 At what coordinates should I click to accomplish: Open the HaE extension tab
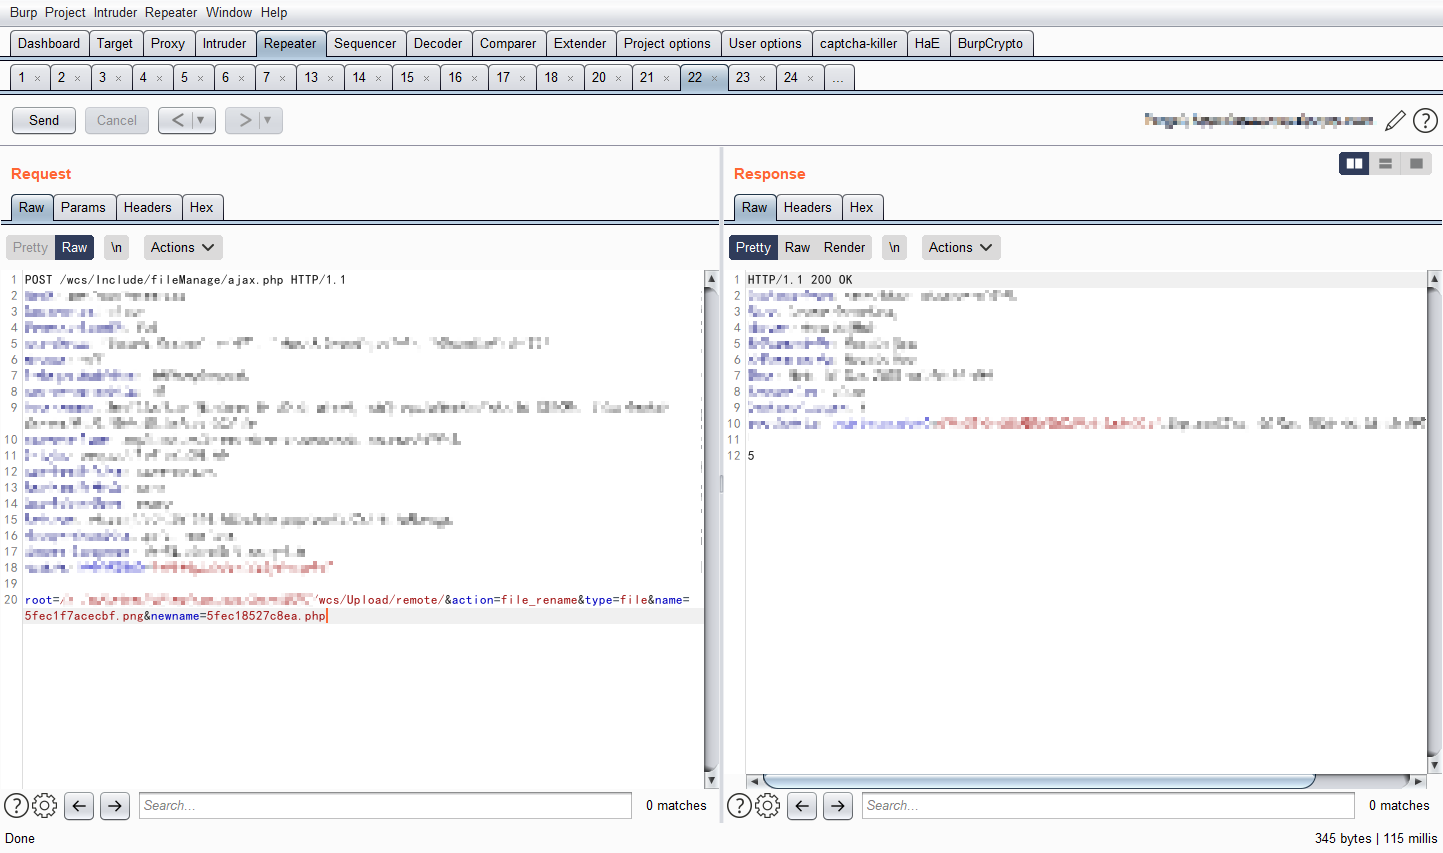[x=927, y=43]
